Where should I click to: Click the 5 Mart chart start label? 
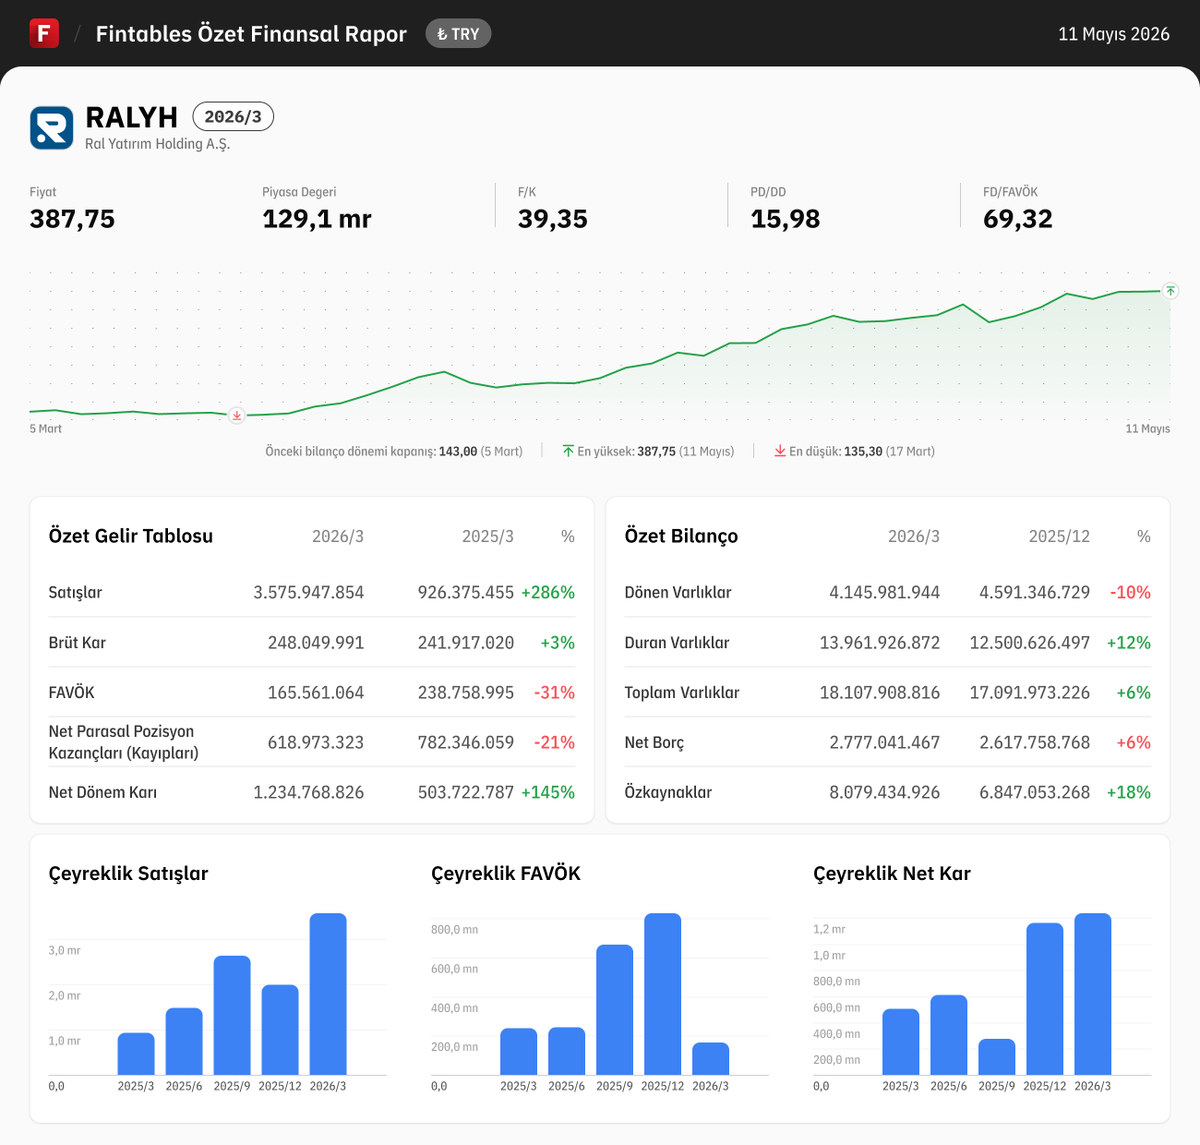click(x=46, y=428)
